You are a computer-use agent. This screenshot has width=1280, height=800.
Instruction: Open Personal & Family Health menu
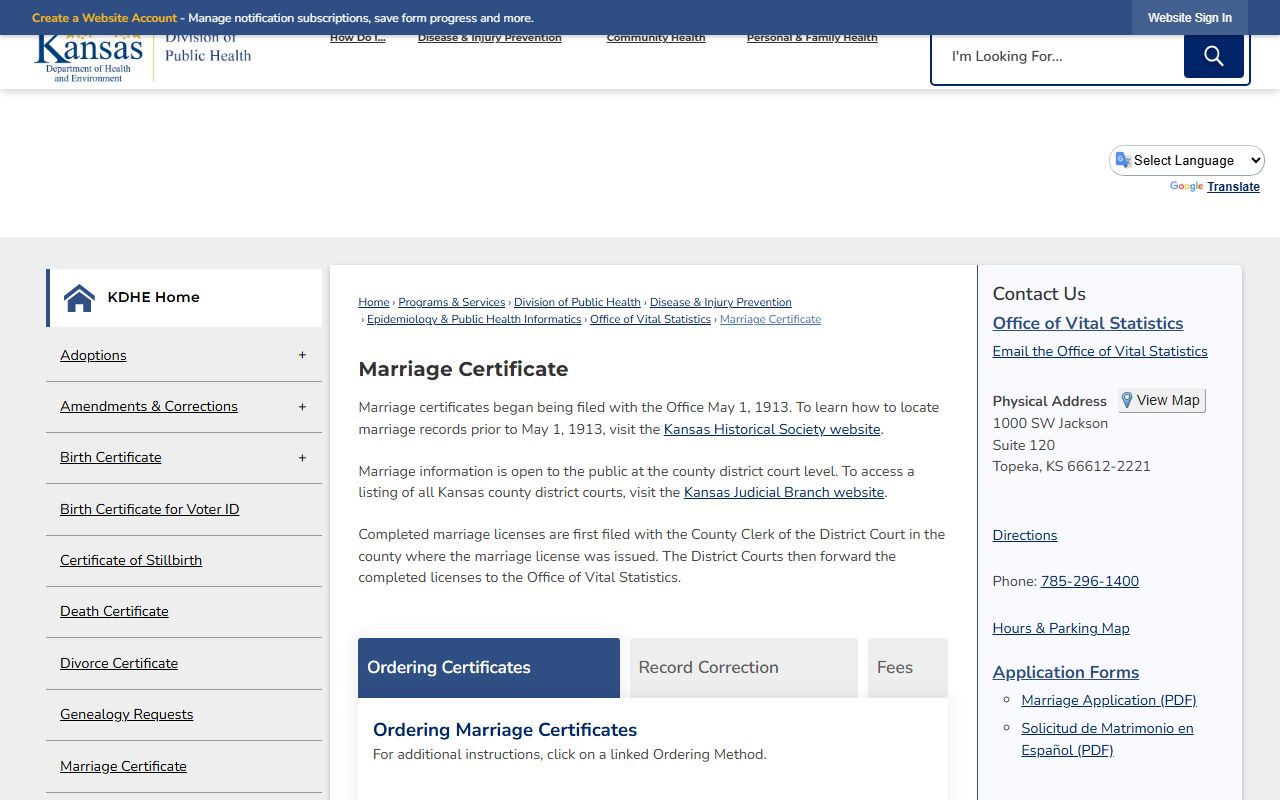pyautogui.click(x=812, y=38)
